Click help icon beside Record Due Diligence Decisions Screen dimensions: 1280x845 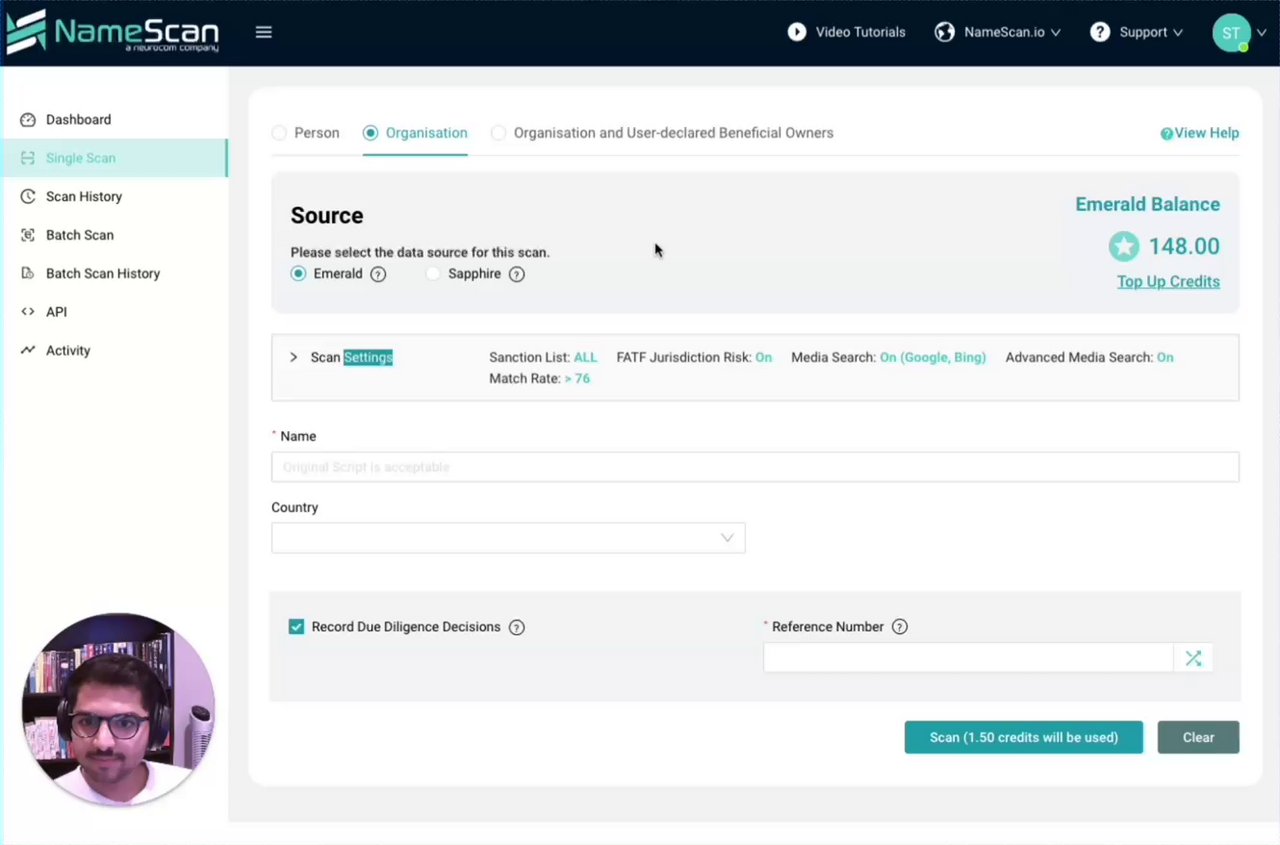(x=516, y=628)
